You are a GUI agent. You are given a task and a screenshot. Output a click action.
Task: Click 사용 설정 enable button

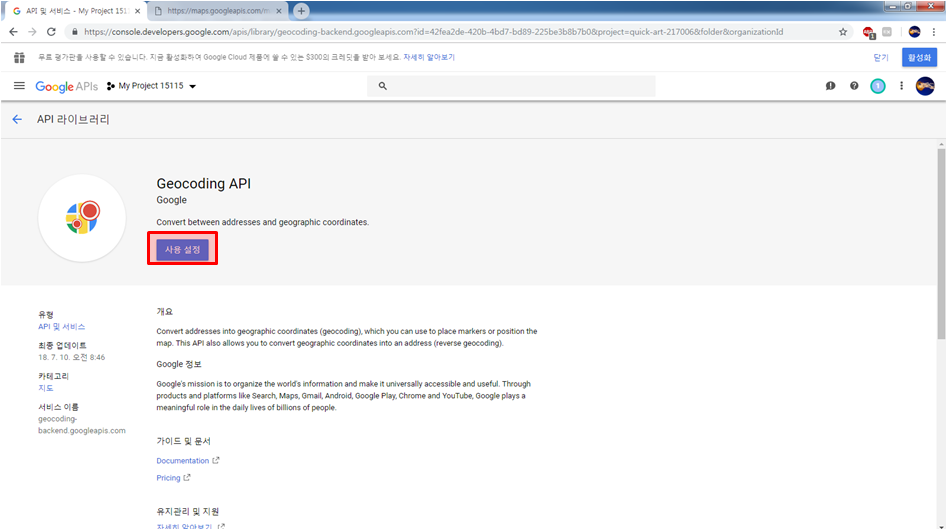182,249
